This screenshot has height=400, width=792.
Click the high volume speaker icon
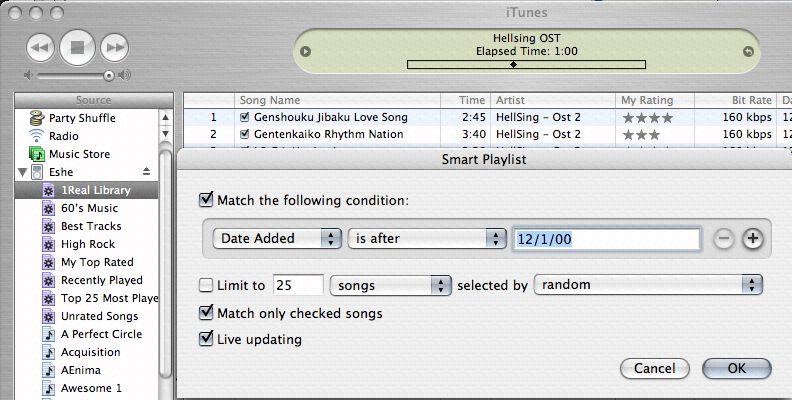tap(124, 75)
